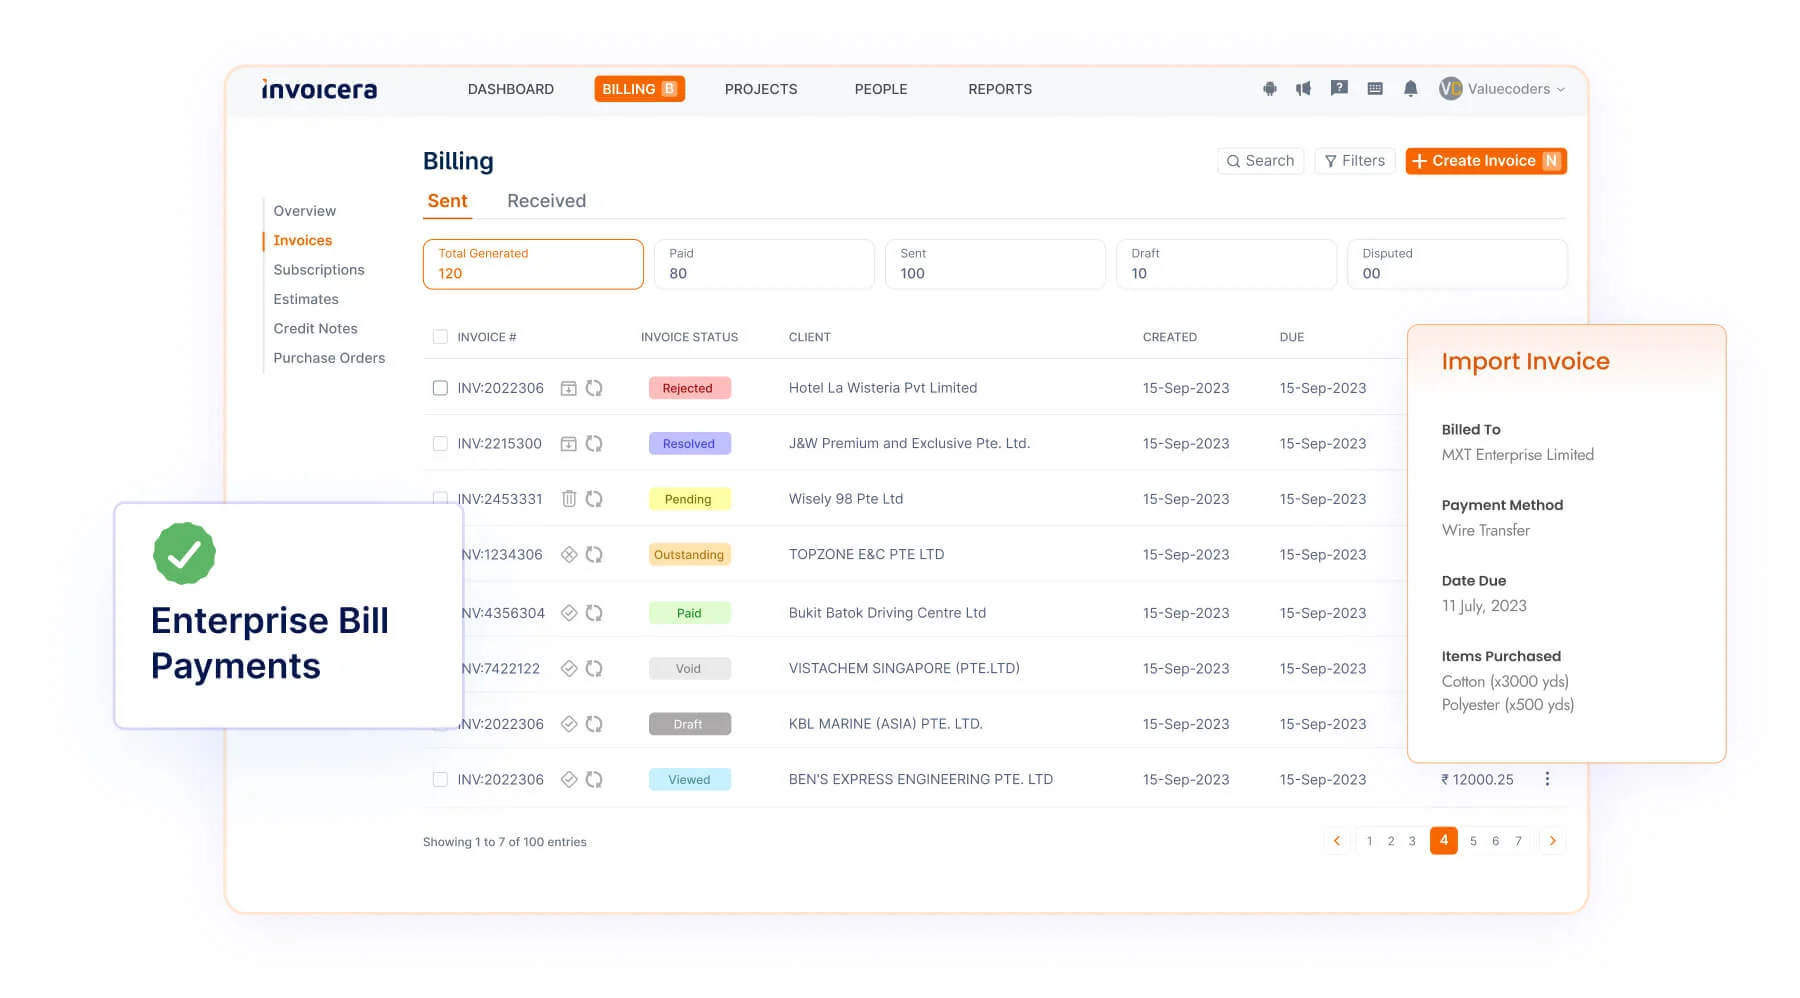Open the Filters dropdown

[1355, 161]
